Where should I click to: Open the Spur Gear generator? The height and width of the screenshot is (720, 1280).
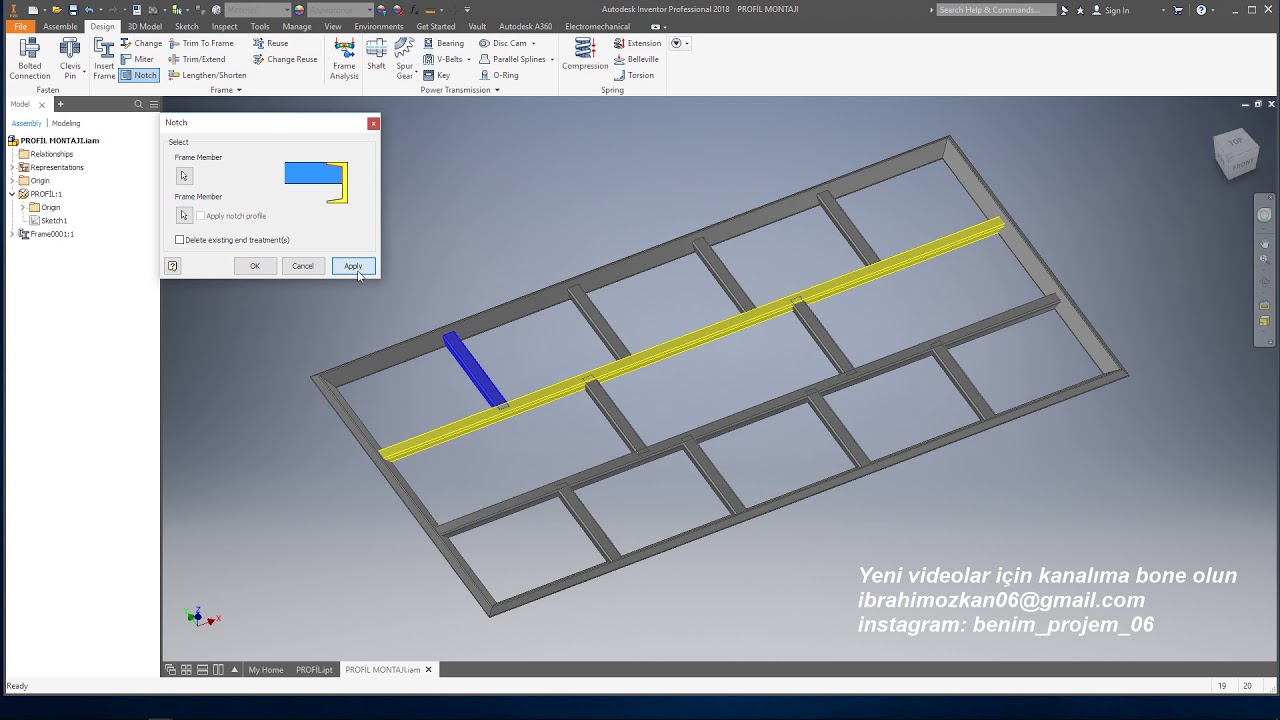[405, 59]
